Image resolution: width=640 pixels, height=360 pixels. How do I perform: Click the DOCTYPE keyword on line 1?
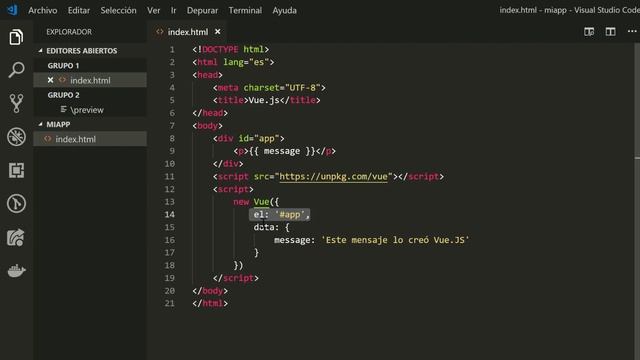pos(220,49)
